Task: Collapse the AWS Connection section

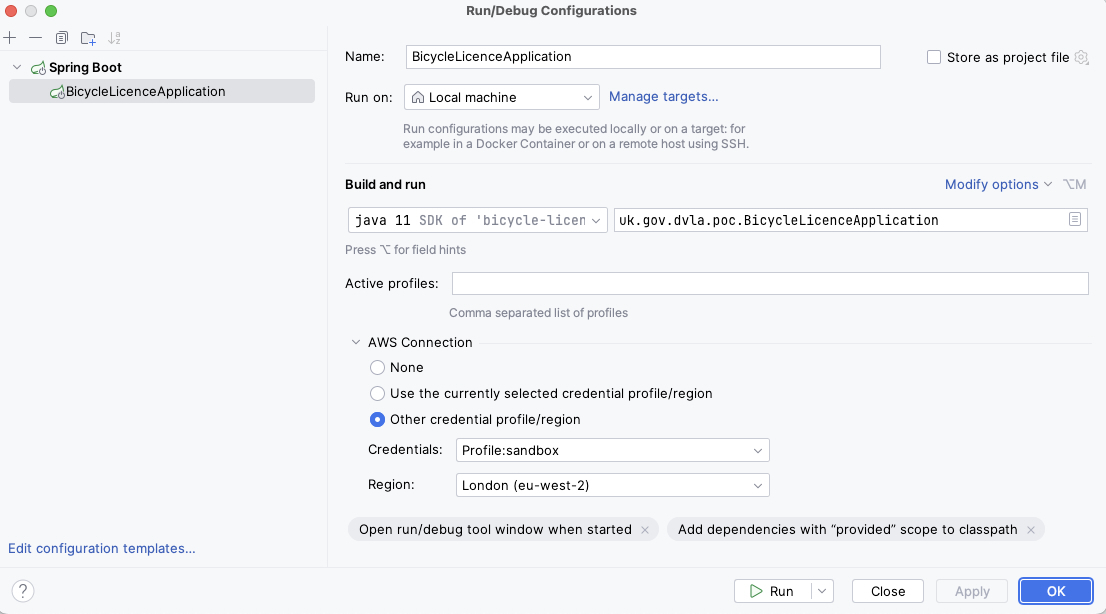Action: coord(356,342)
